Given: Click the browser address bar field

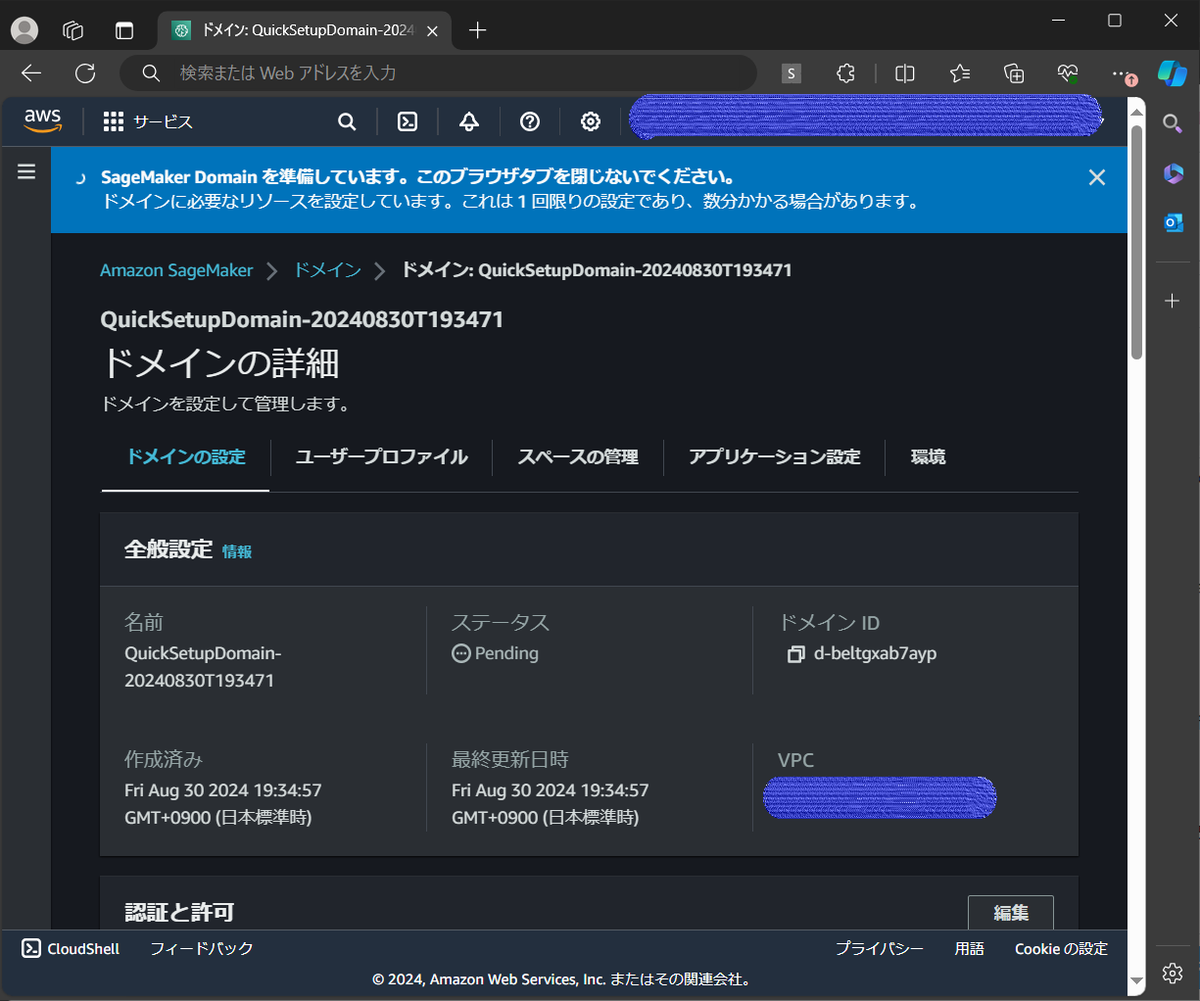Looking at the screenshot, I should pos(438,73).
